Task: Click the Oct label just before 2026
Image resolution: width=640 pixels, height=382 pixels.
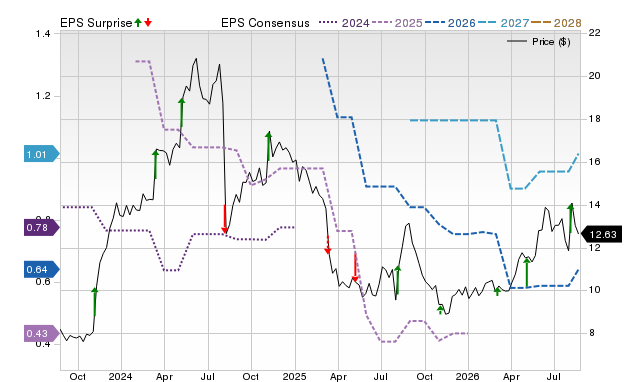Action: pos(425,376)
